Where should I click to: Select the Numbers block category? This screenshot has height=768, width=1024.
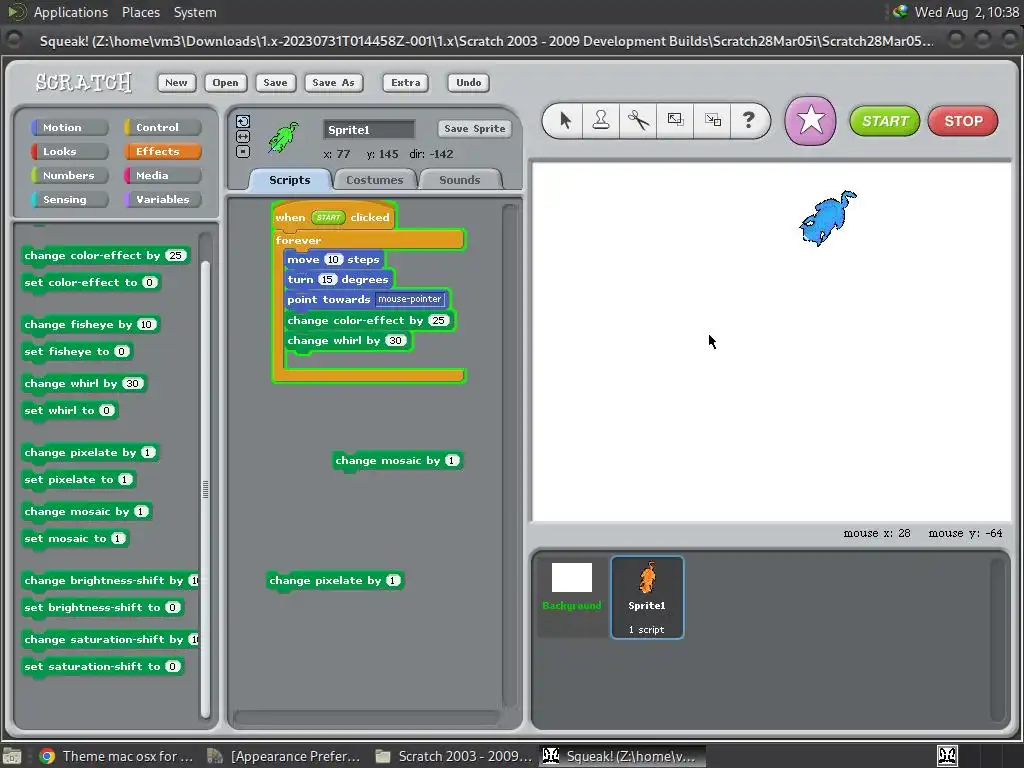coord(69,176)
